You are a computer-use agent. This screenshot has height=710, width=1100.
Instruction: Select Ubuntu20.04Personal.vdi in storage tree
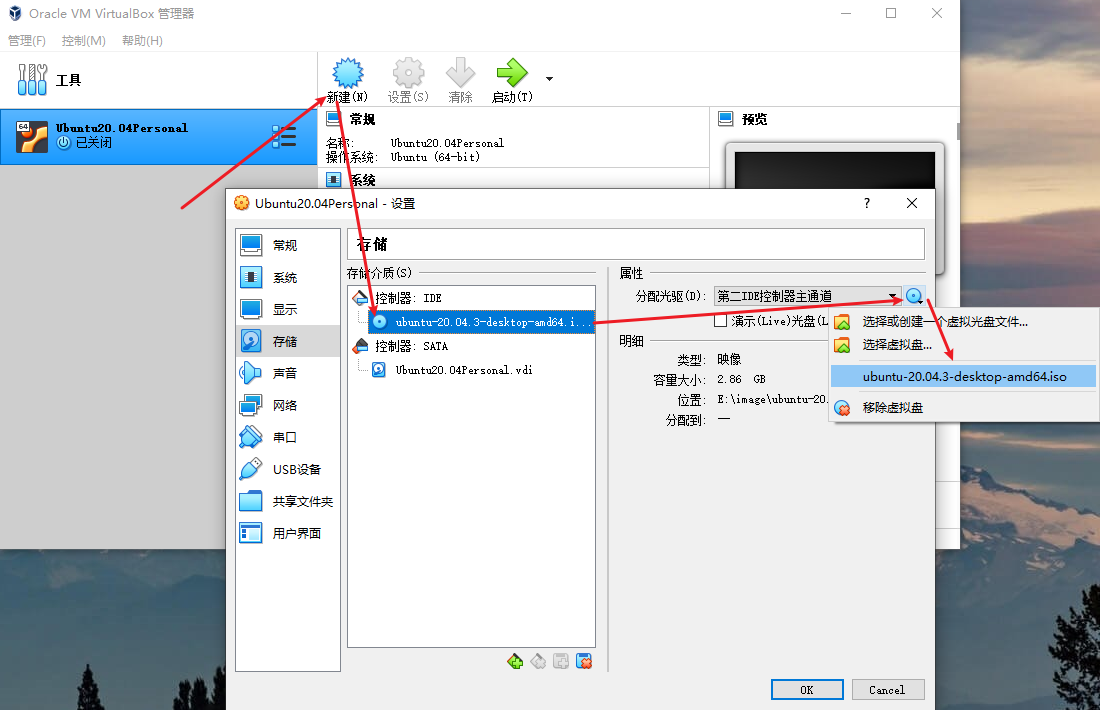tap(463, 369)
